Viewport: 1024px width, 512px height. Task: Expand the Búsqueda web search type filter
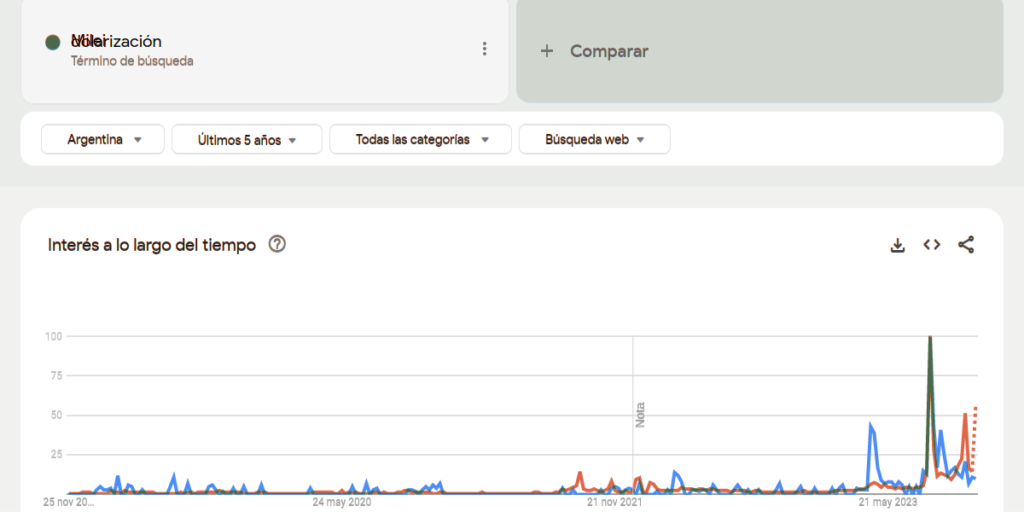click(x=594, y=140)
